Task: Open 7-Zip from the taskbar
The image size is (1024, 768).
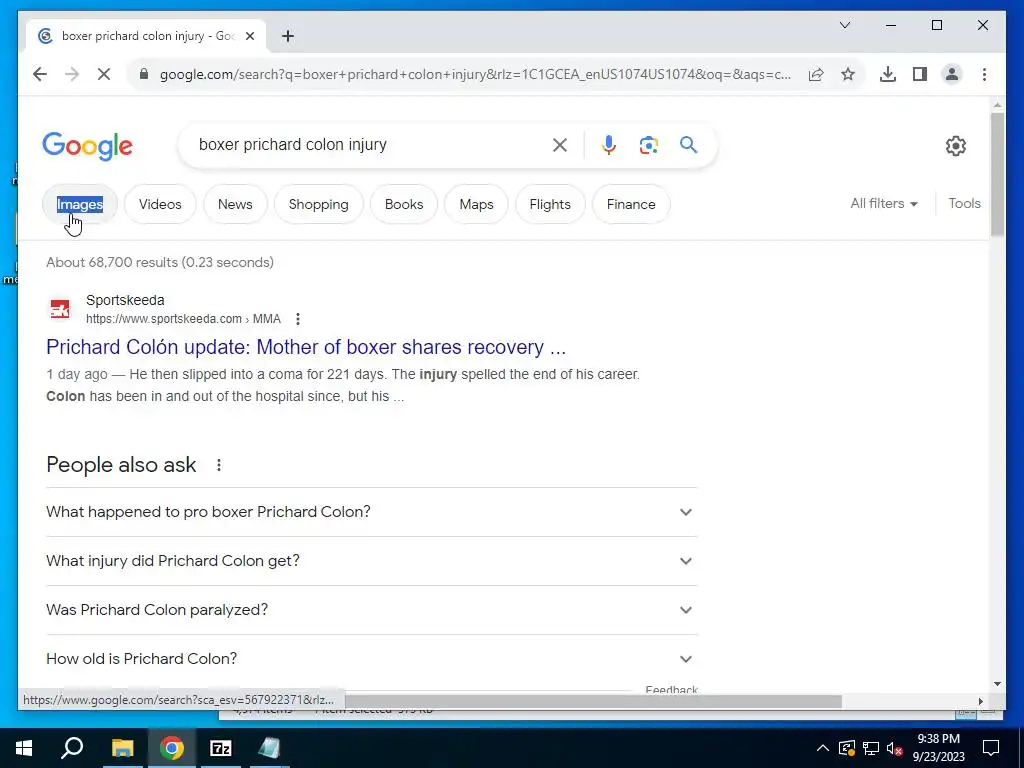Action: pyautogui.click(x=221, y=748)
